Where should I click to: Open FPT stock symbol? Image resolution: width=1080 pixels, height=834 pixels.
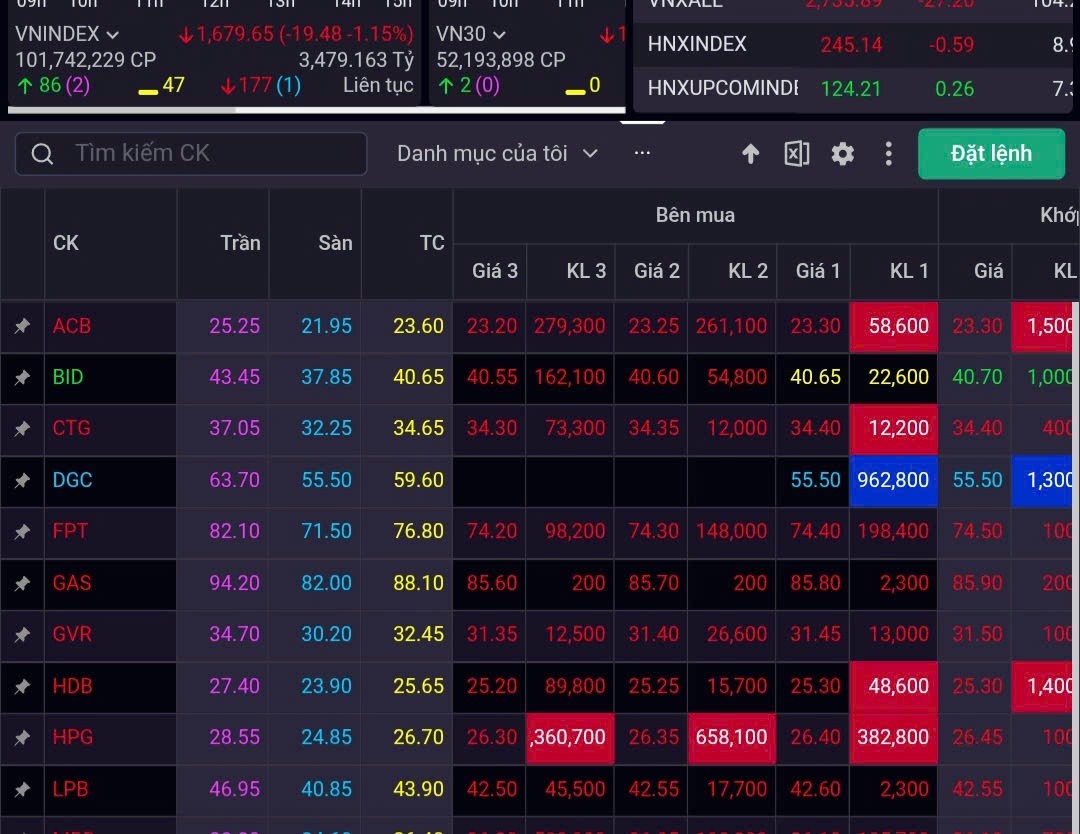(70, 532)
